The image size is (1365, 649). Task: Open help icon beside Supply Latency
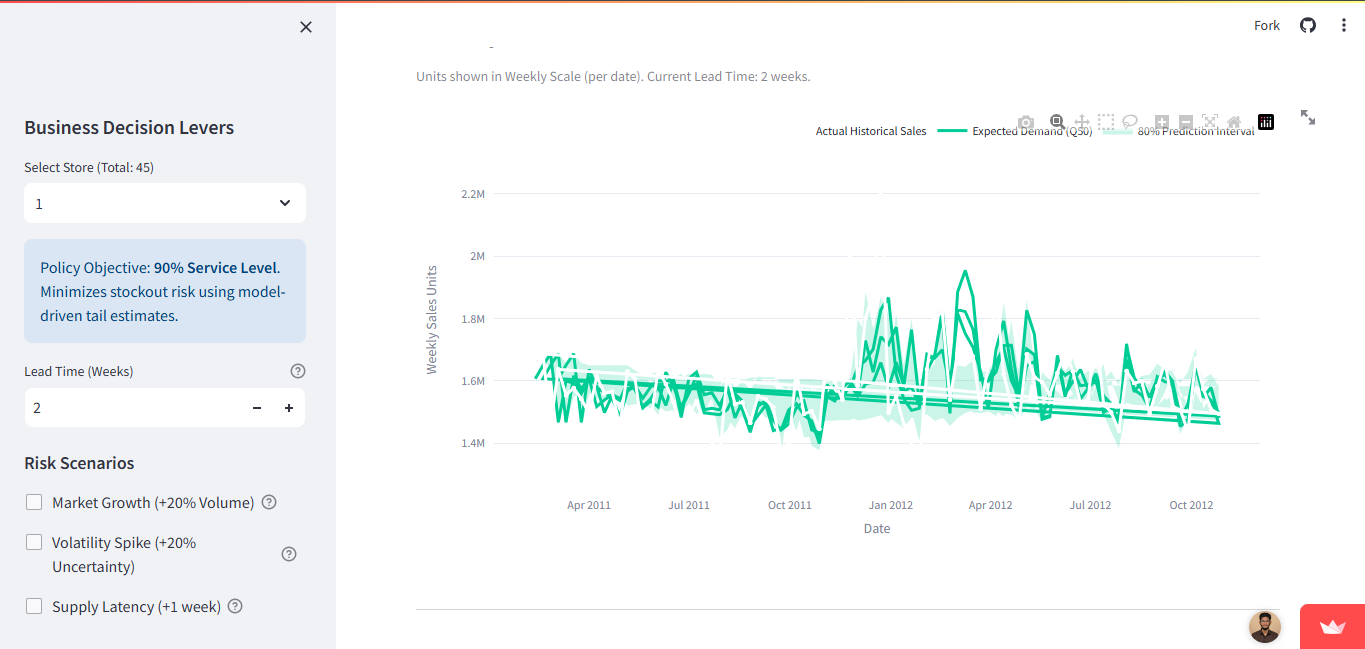point(235,606)
